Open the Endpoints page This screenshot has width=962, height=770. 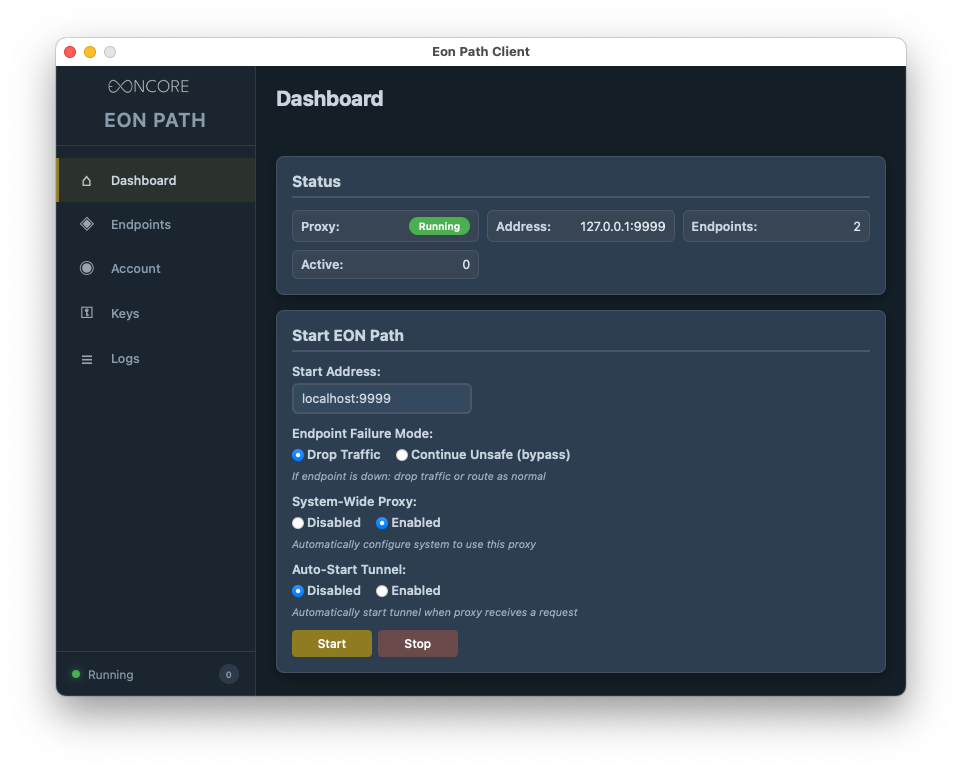pyautogui.click(x=141, y=224)
